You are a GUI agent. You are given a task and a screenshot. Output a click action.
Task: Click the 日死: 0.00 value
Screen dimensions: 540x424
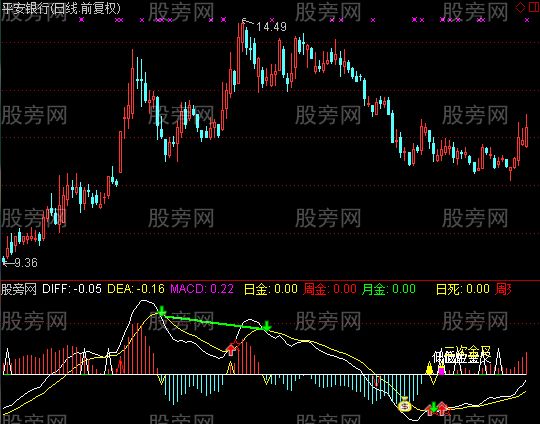(x=463, y=289)
